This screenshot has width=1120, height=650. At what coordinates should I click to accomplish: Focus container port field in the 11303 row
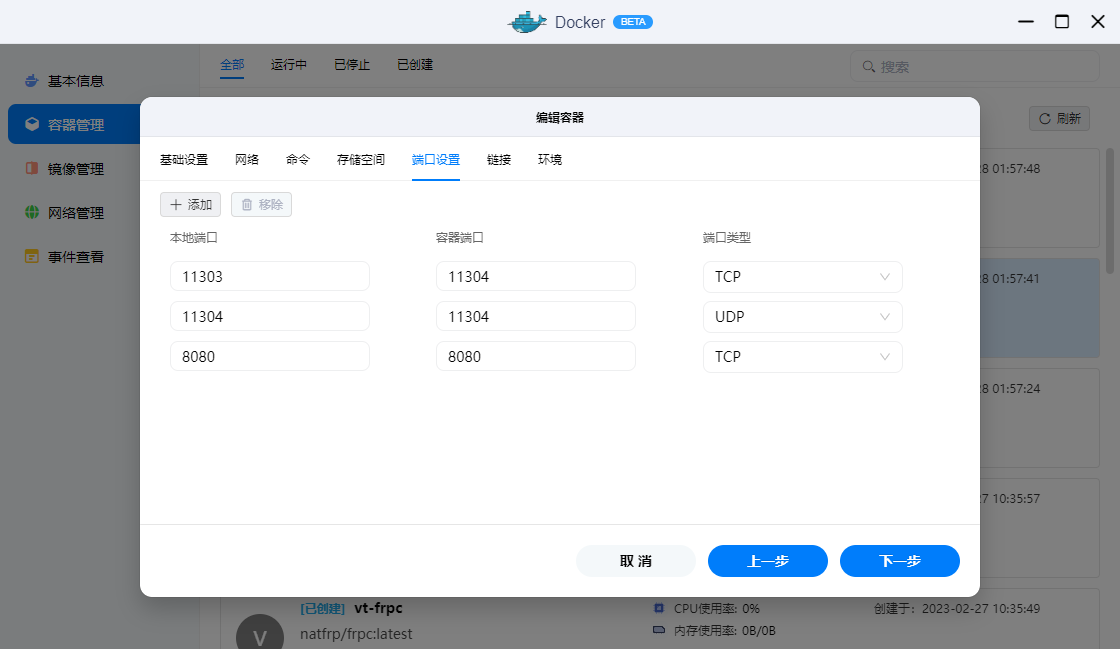click(536, 276)
